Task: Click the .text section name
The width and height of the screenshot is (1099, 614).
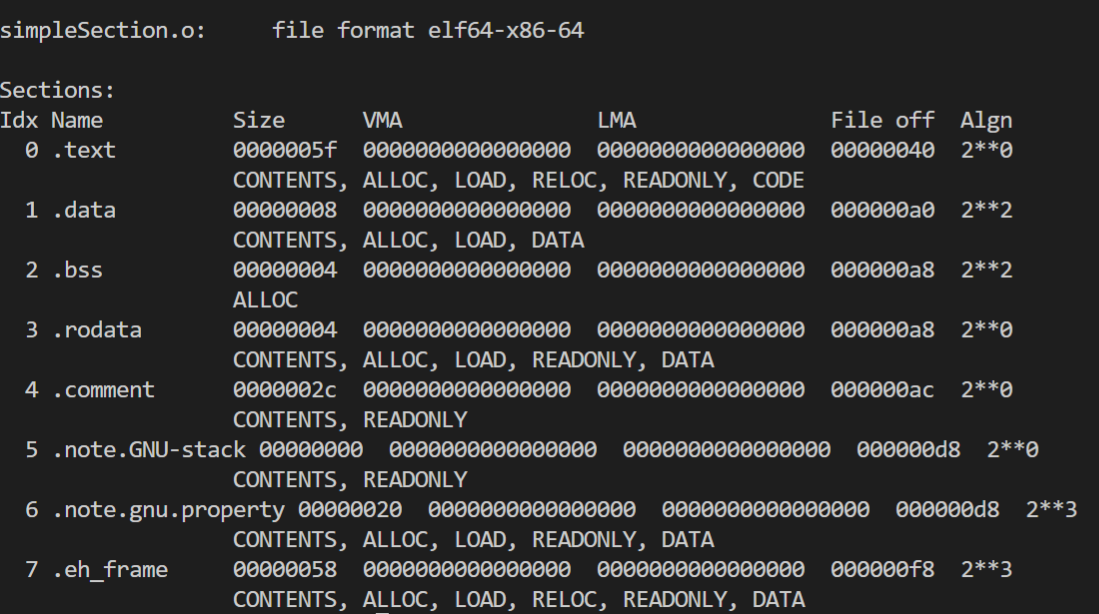Action: 84,151
